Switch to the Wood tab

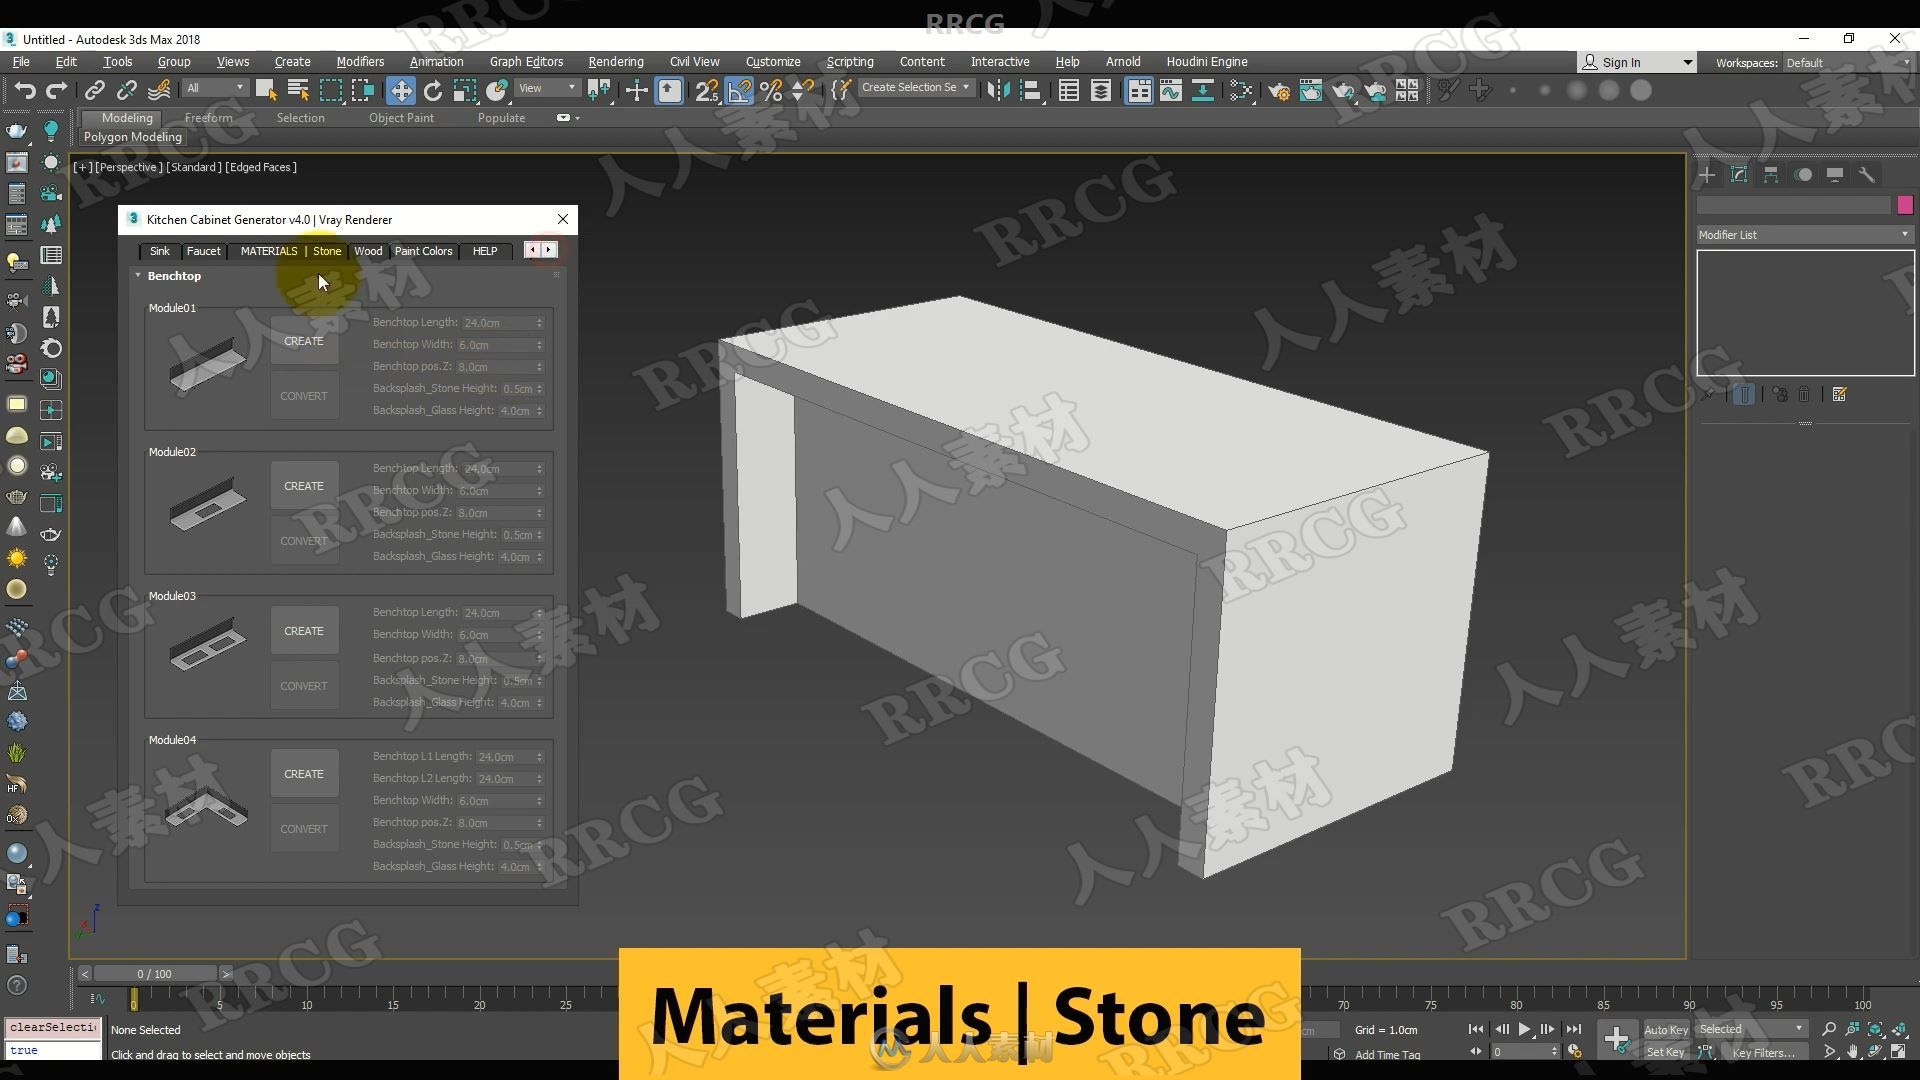(x=368, y=251)
